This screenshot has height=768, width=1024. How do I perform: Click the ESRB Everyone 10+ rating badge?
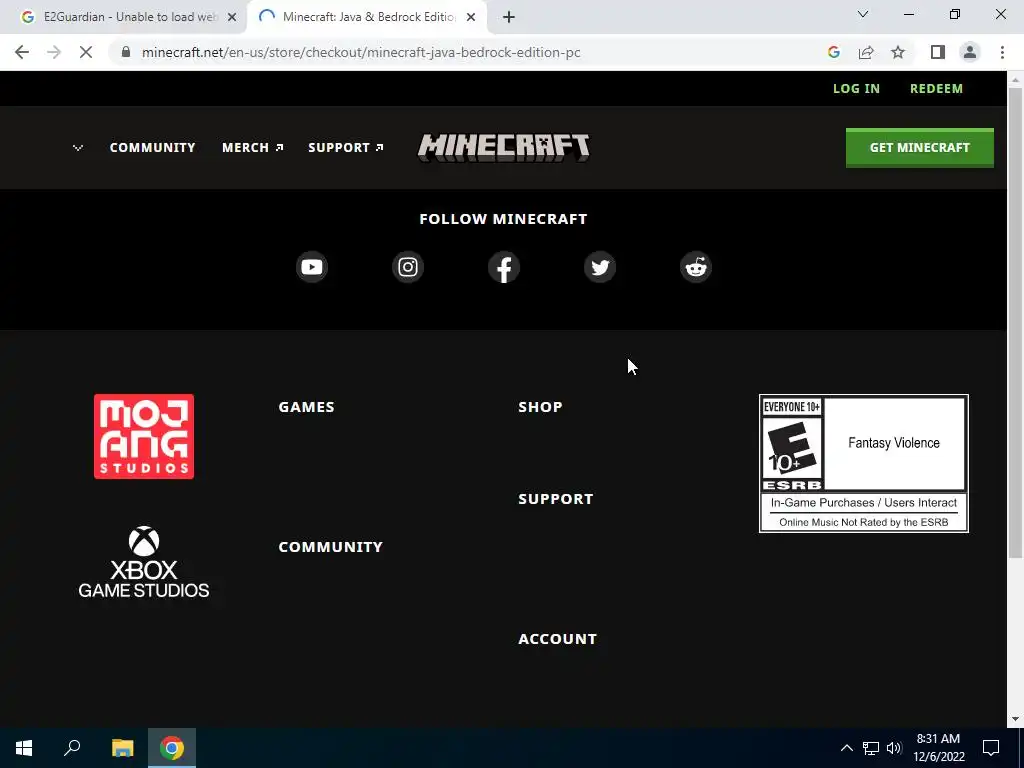tap(863, 463)
